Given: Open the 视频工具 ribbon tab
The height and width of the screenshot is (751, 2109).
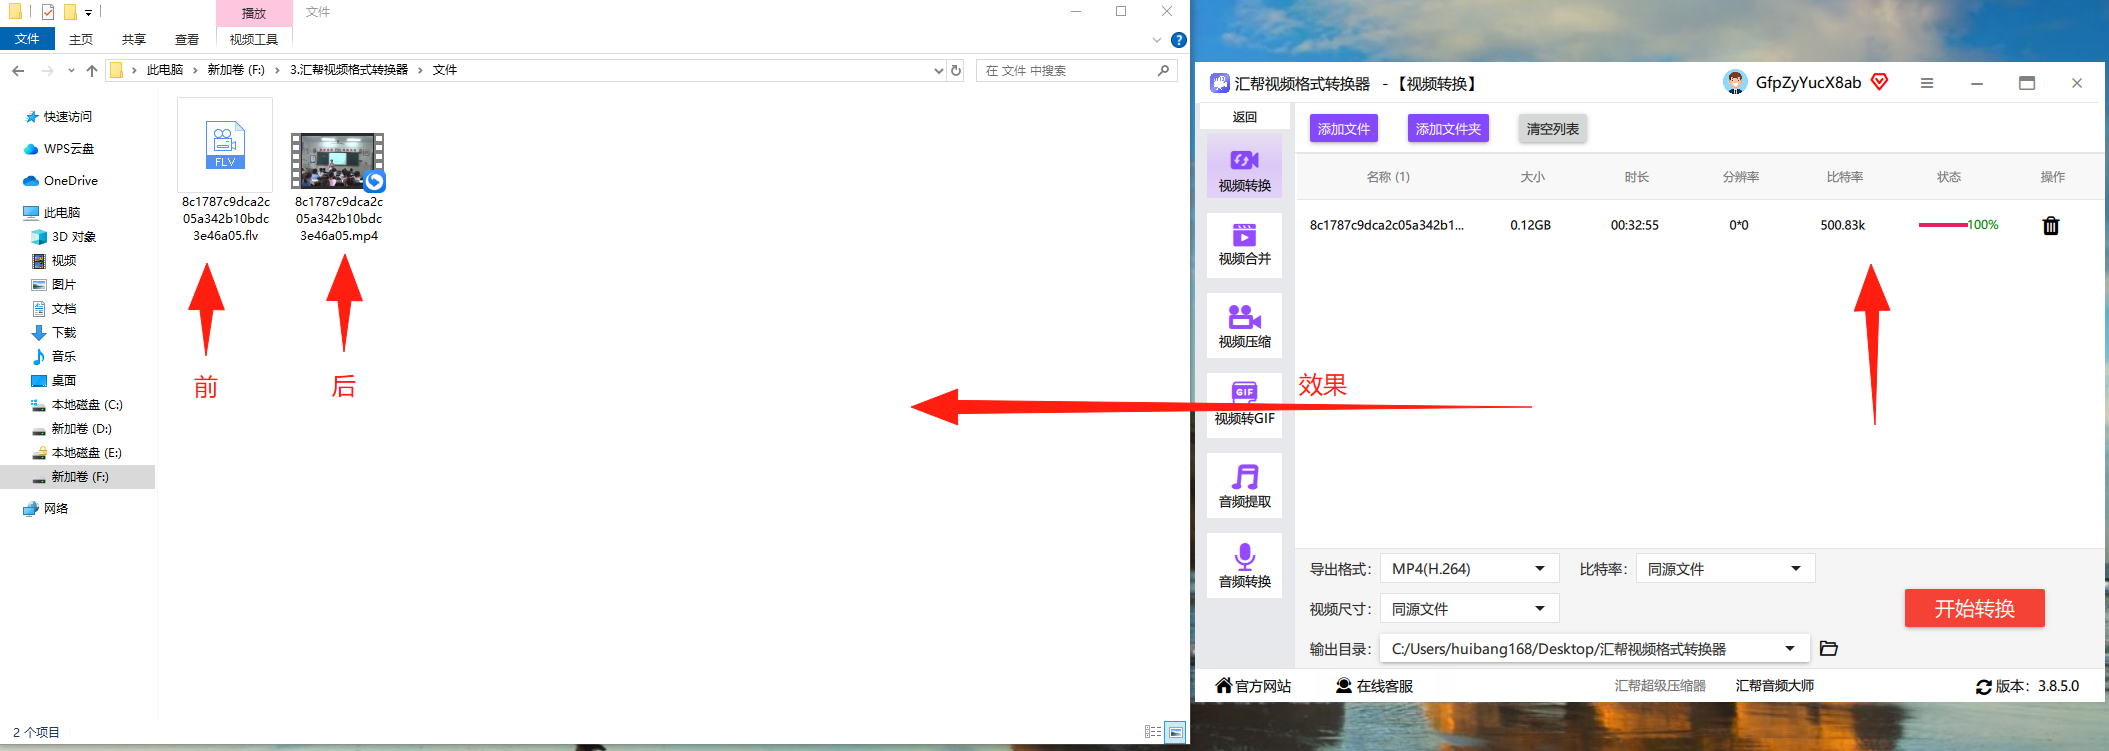Looking at the screenshot, I should (x=254, y=39).
